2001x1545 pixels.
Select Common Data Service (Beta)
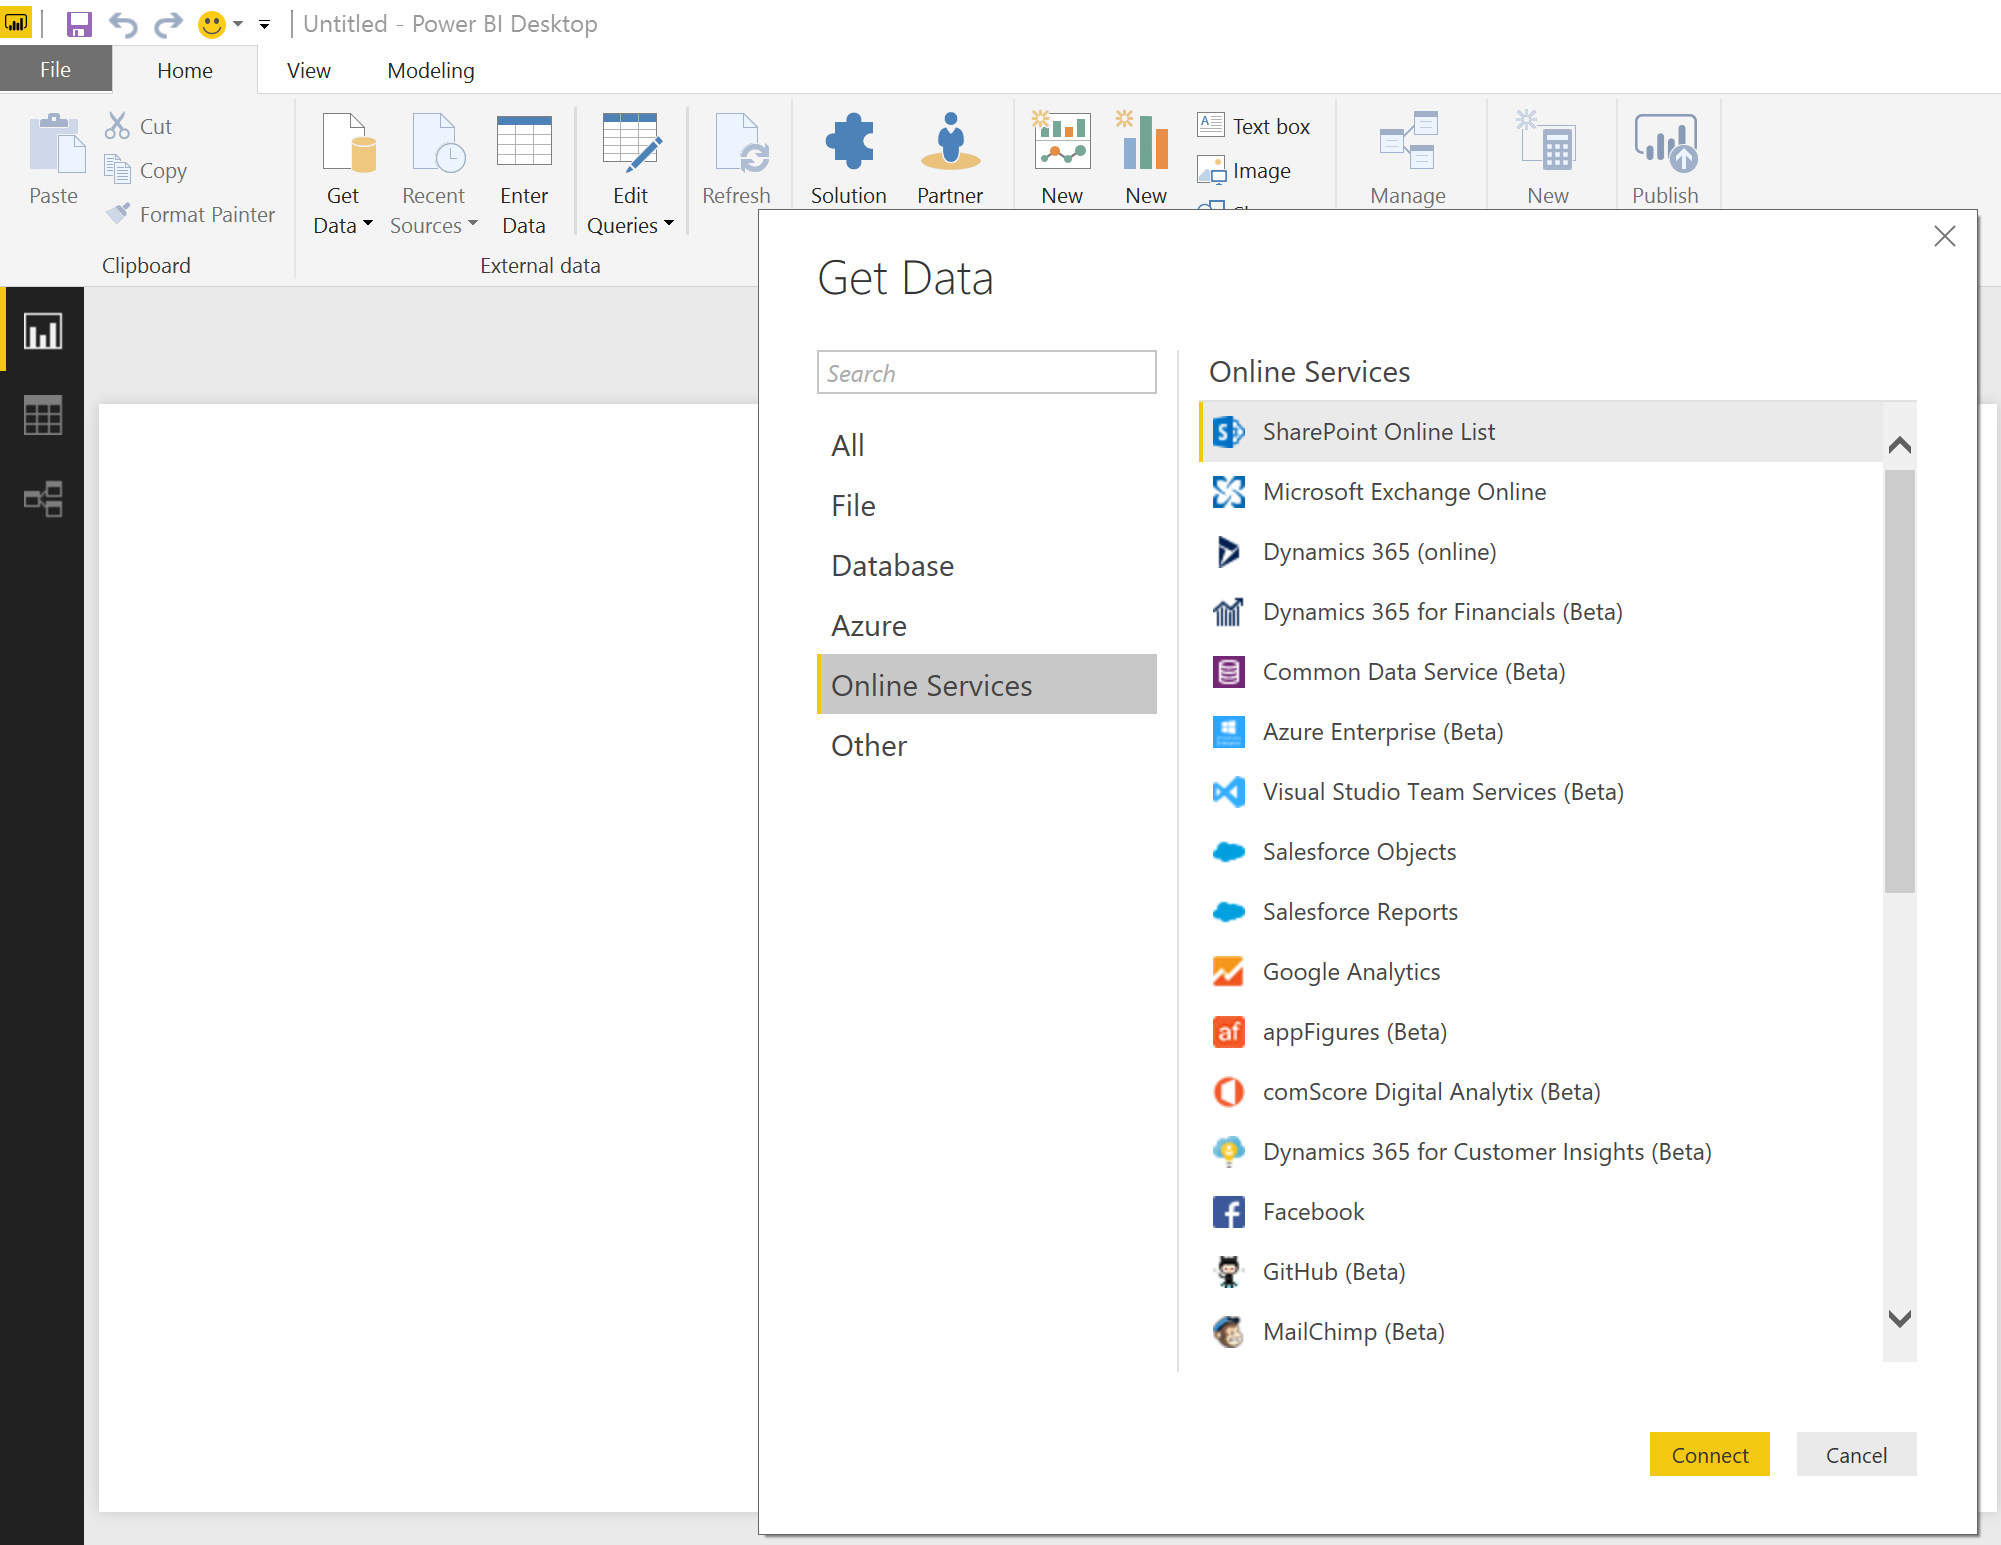(x=1540, y=672)
